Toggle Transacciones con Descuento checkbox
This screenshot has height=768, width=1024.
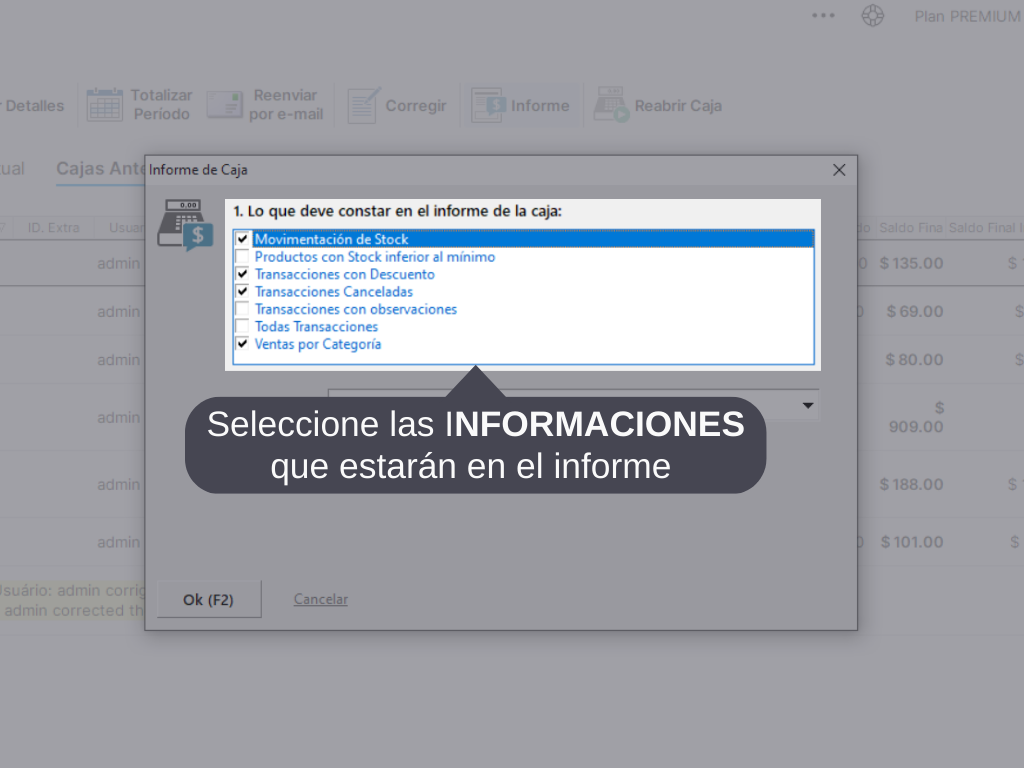(x=242, y=274)
